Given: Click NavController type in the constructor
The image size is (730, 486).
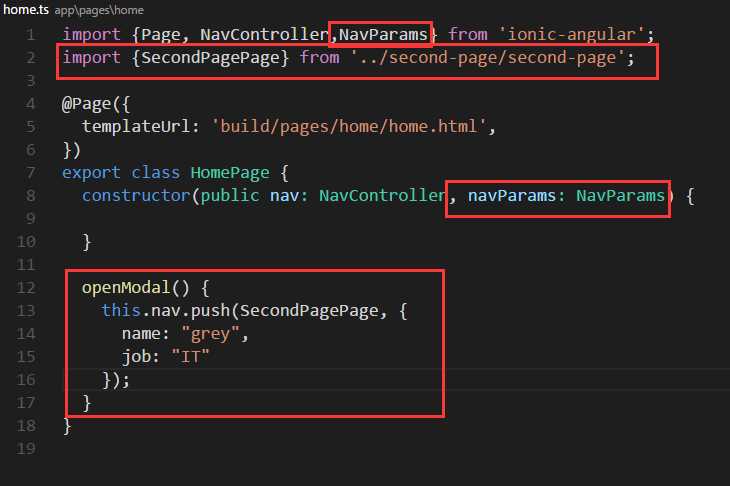Looking at the screenshot, I should tap(383, 196).
